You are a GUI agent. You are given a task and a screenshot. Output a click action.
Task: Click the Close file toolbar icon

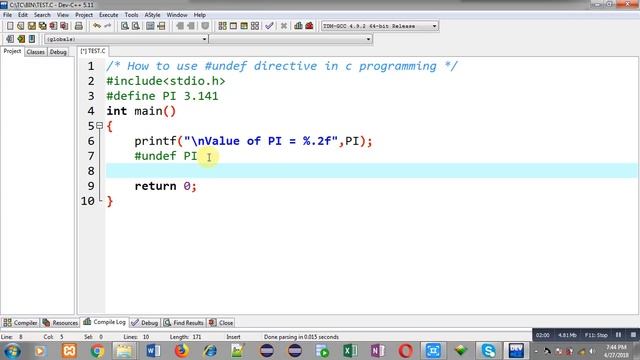tap(53, 26)
